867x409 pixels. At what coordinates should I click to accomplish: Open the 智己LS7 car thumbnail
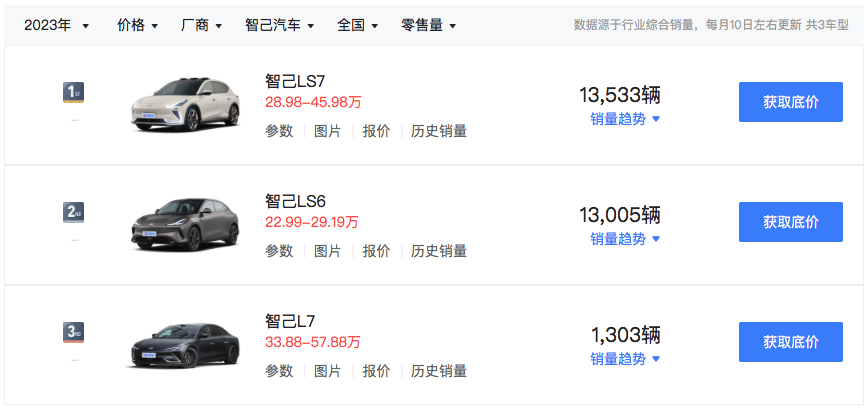click(186, 102)
